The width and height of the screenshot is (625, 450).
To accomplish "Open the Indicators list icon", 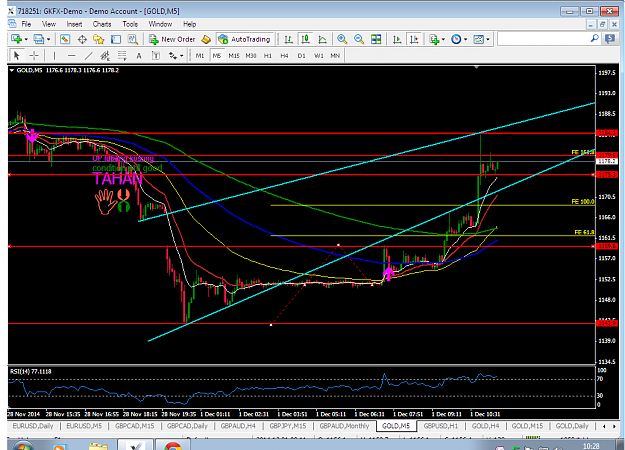I will (x=434, y=39).
